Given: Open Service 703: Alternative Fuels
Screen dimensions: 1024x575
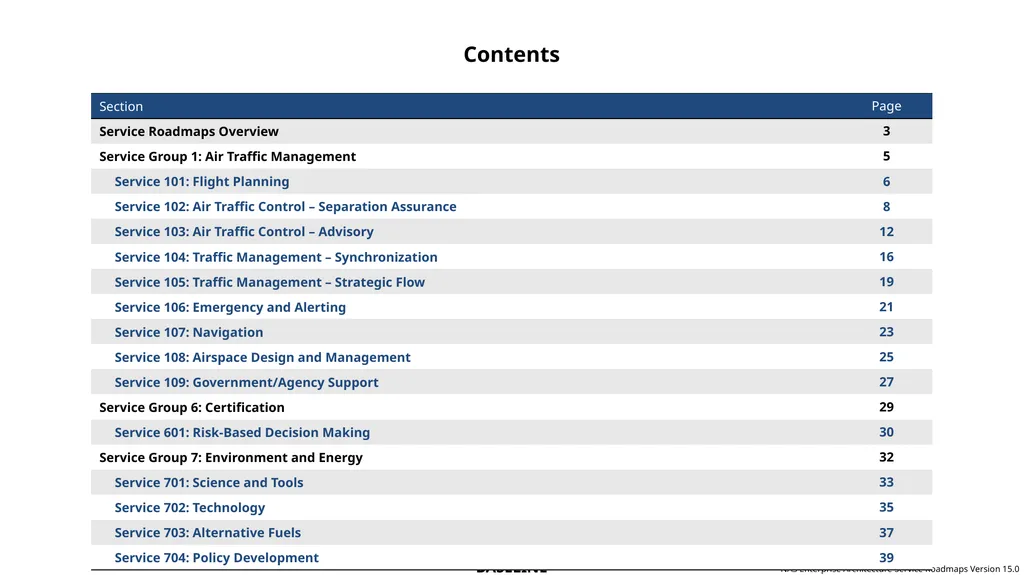Looking at the screenshot, I should point(208,533).
